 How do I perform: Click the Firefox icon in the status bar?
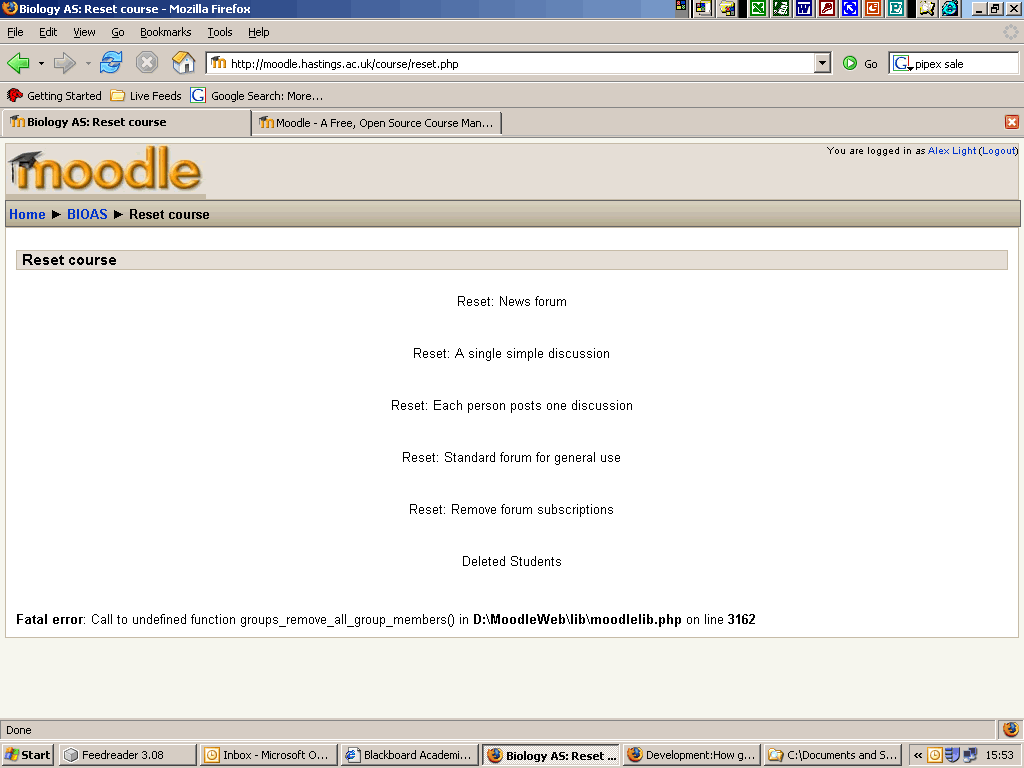click(x=1010, y=729)
